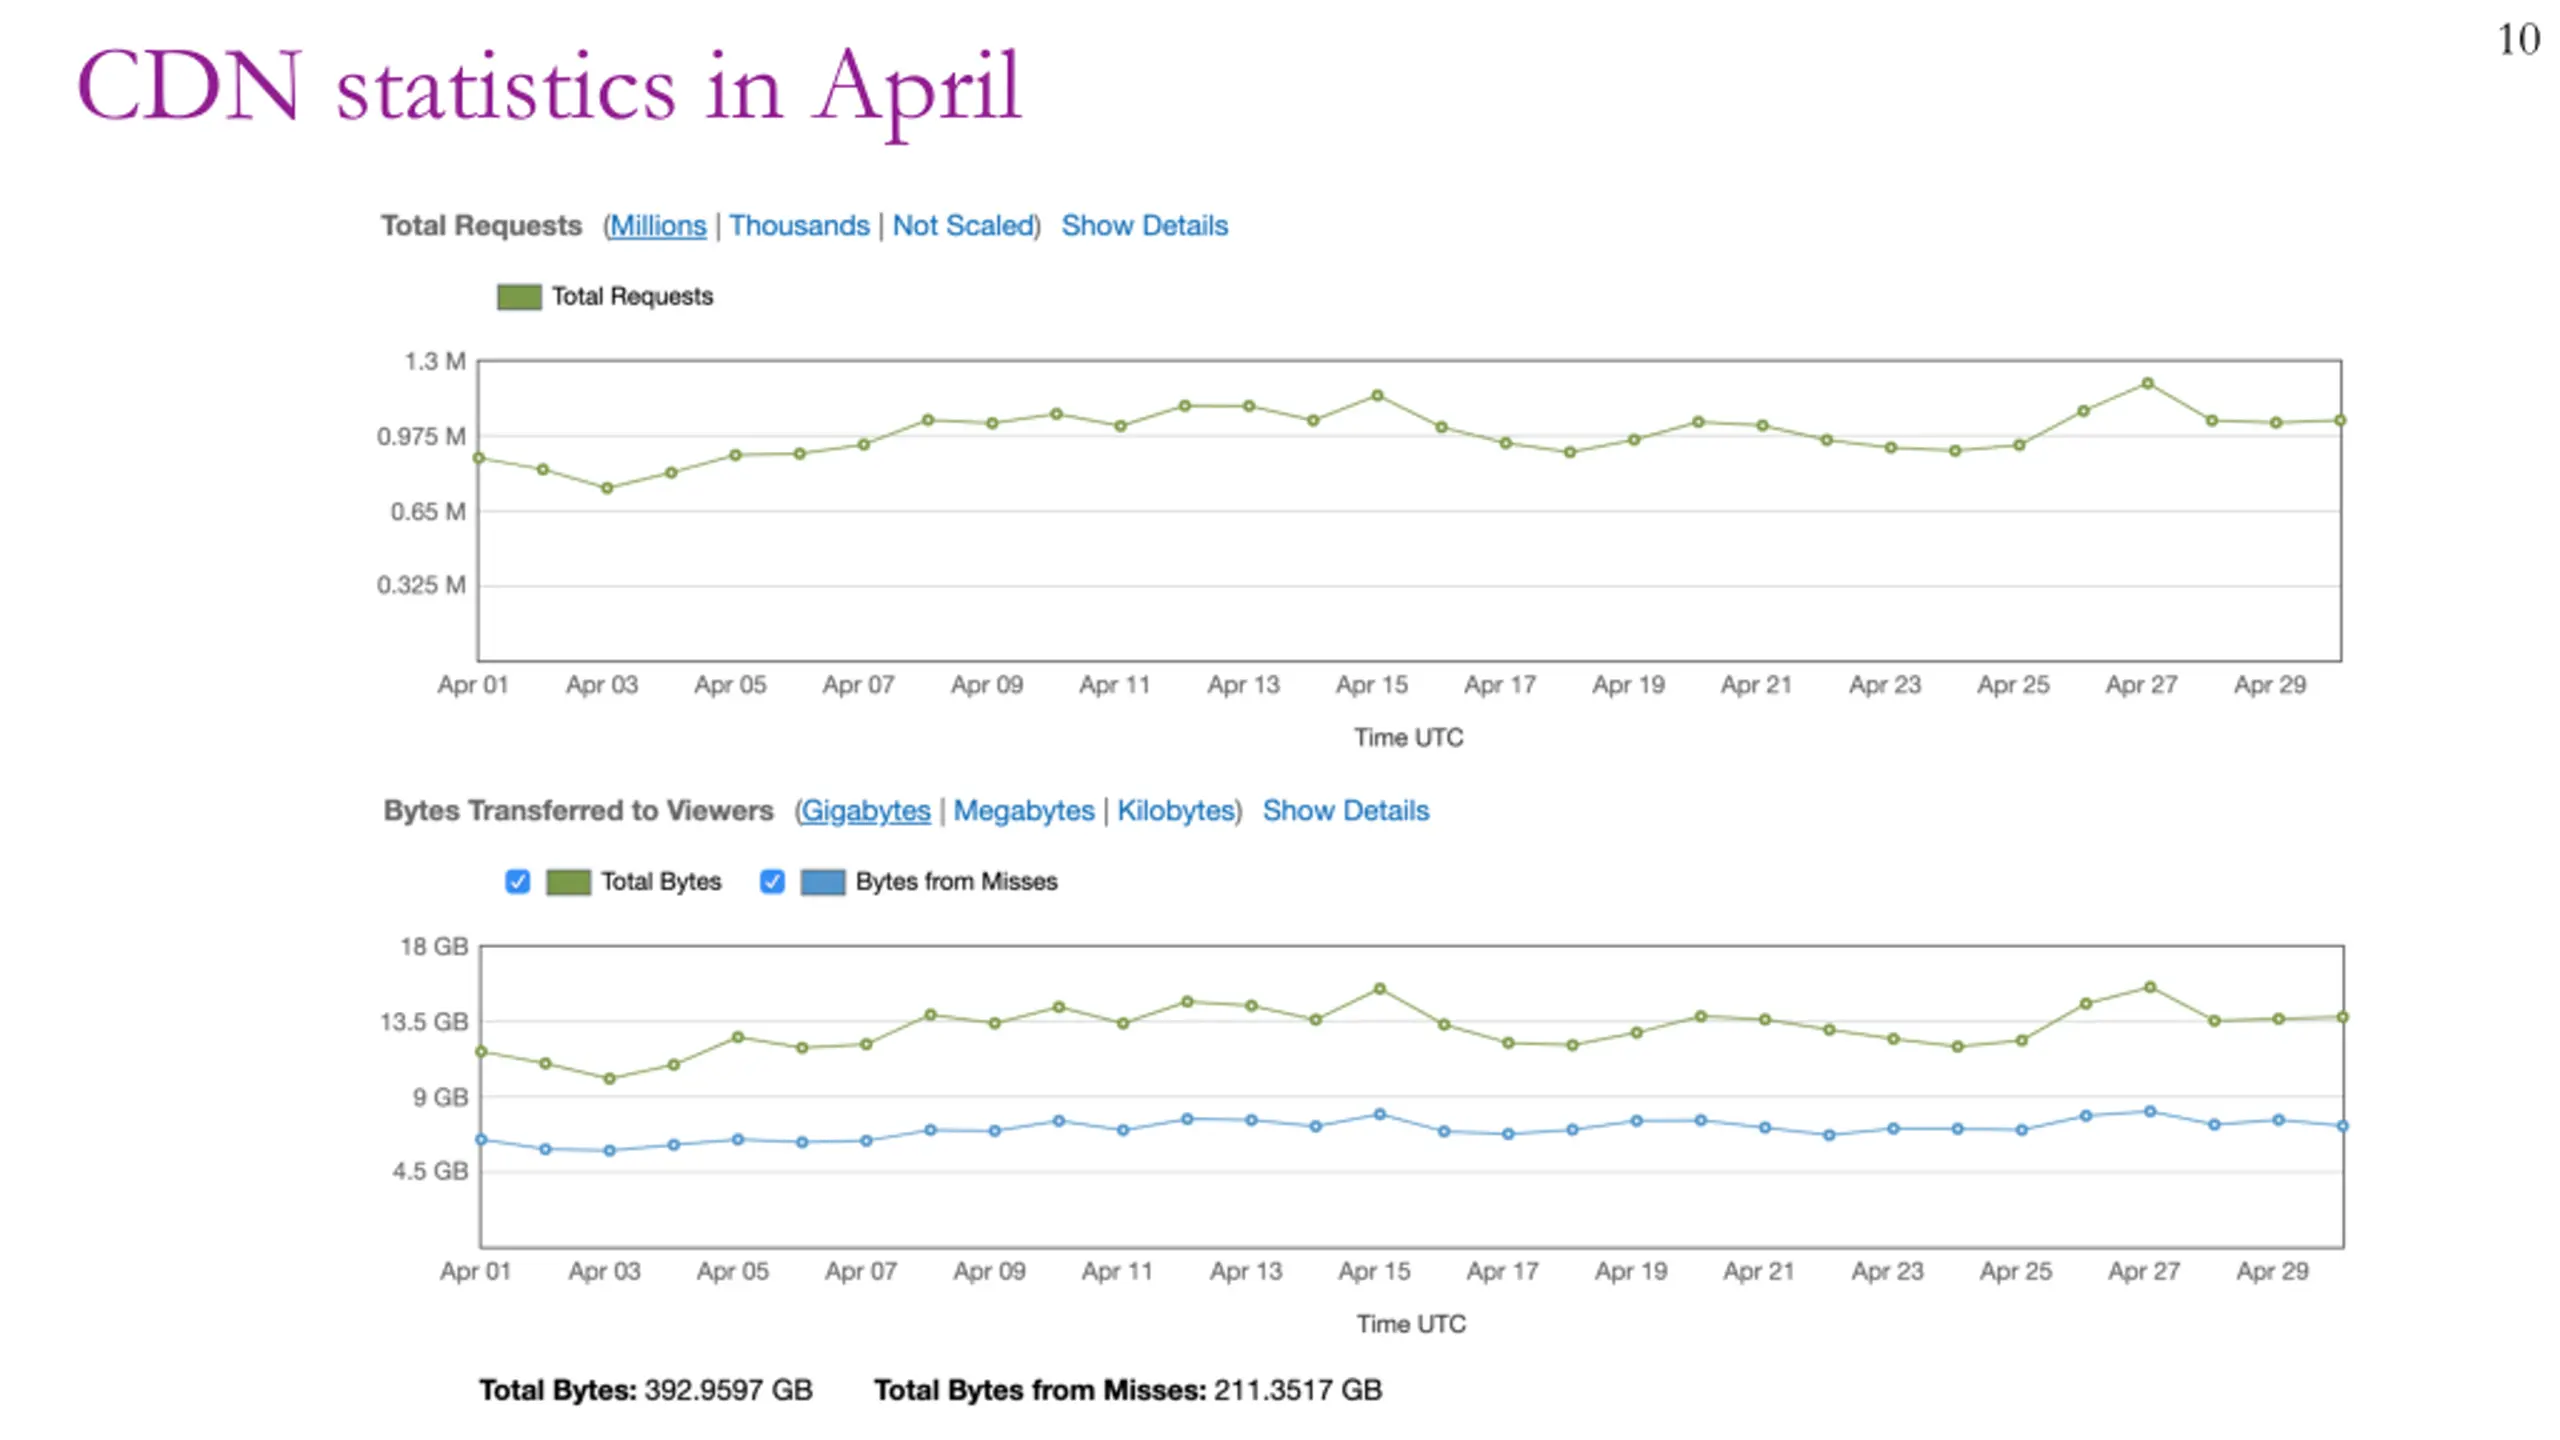Switch requests scale to Thousands

pyautogui.click(x=799, y=226)
